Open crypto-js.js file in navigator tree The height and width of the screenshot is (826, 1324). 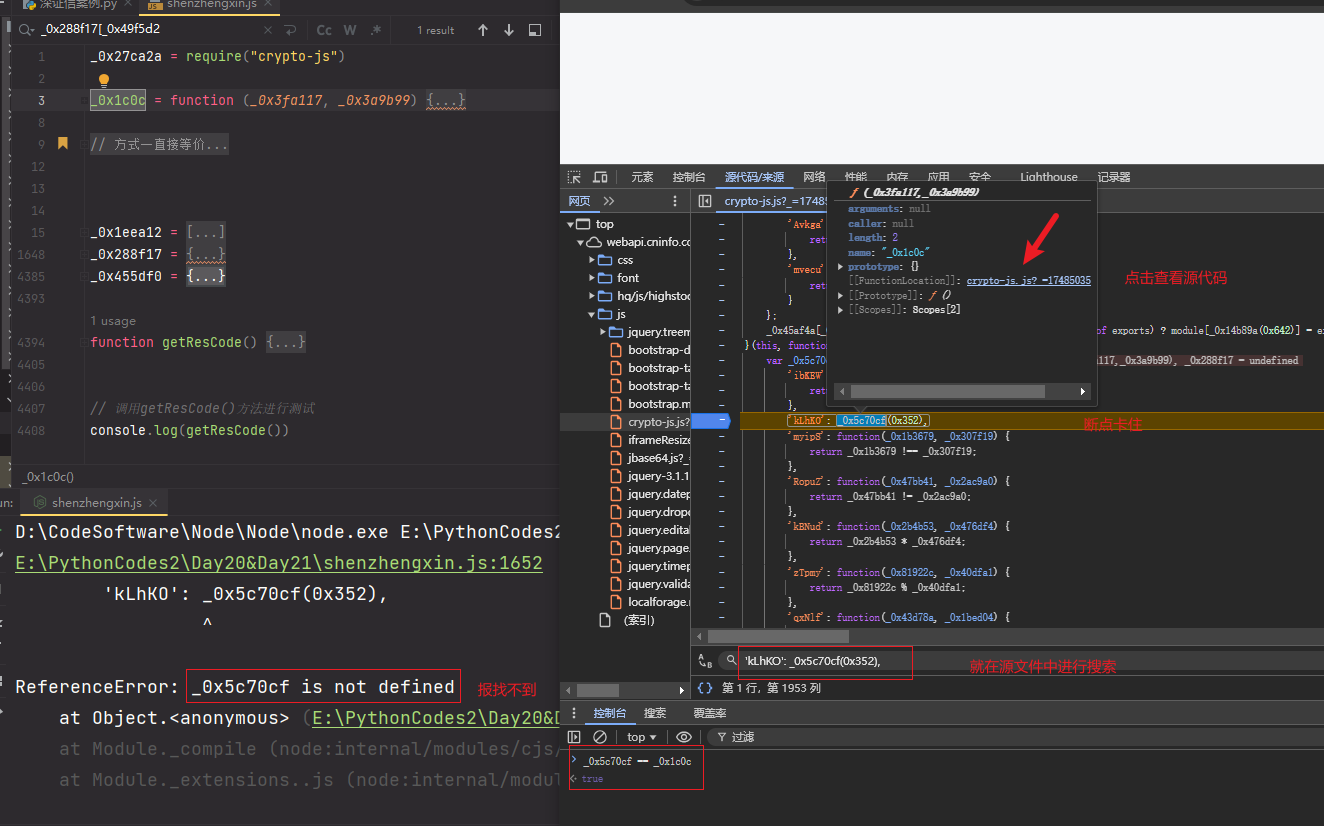(x=651, y=422)
